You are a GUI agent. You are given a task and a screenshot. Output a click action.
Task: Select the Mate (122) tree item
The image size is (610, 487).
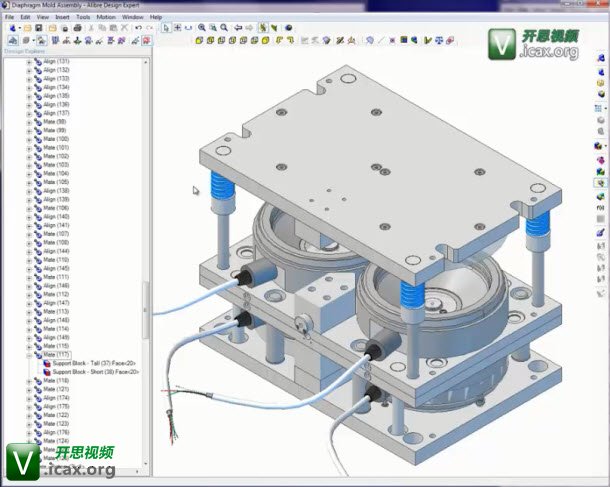click(x=56, y=415)
